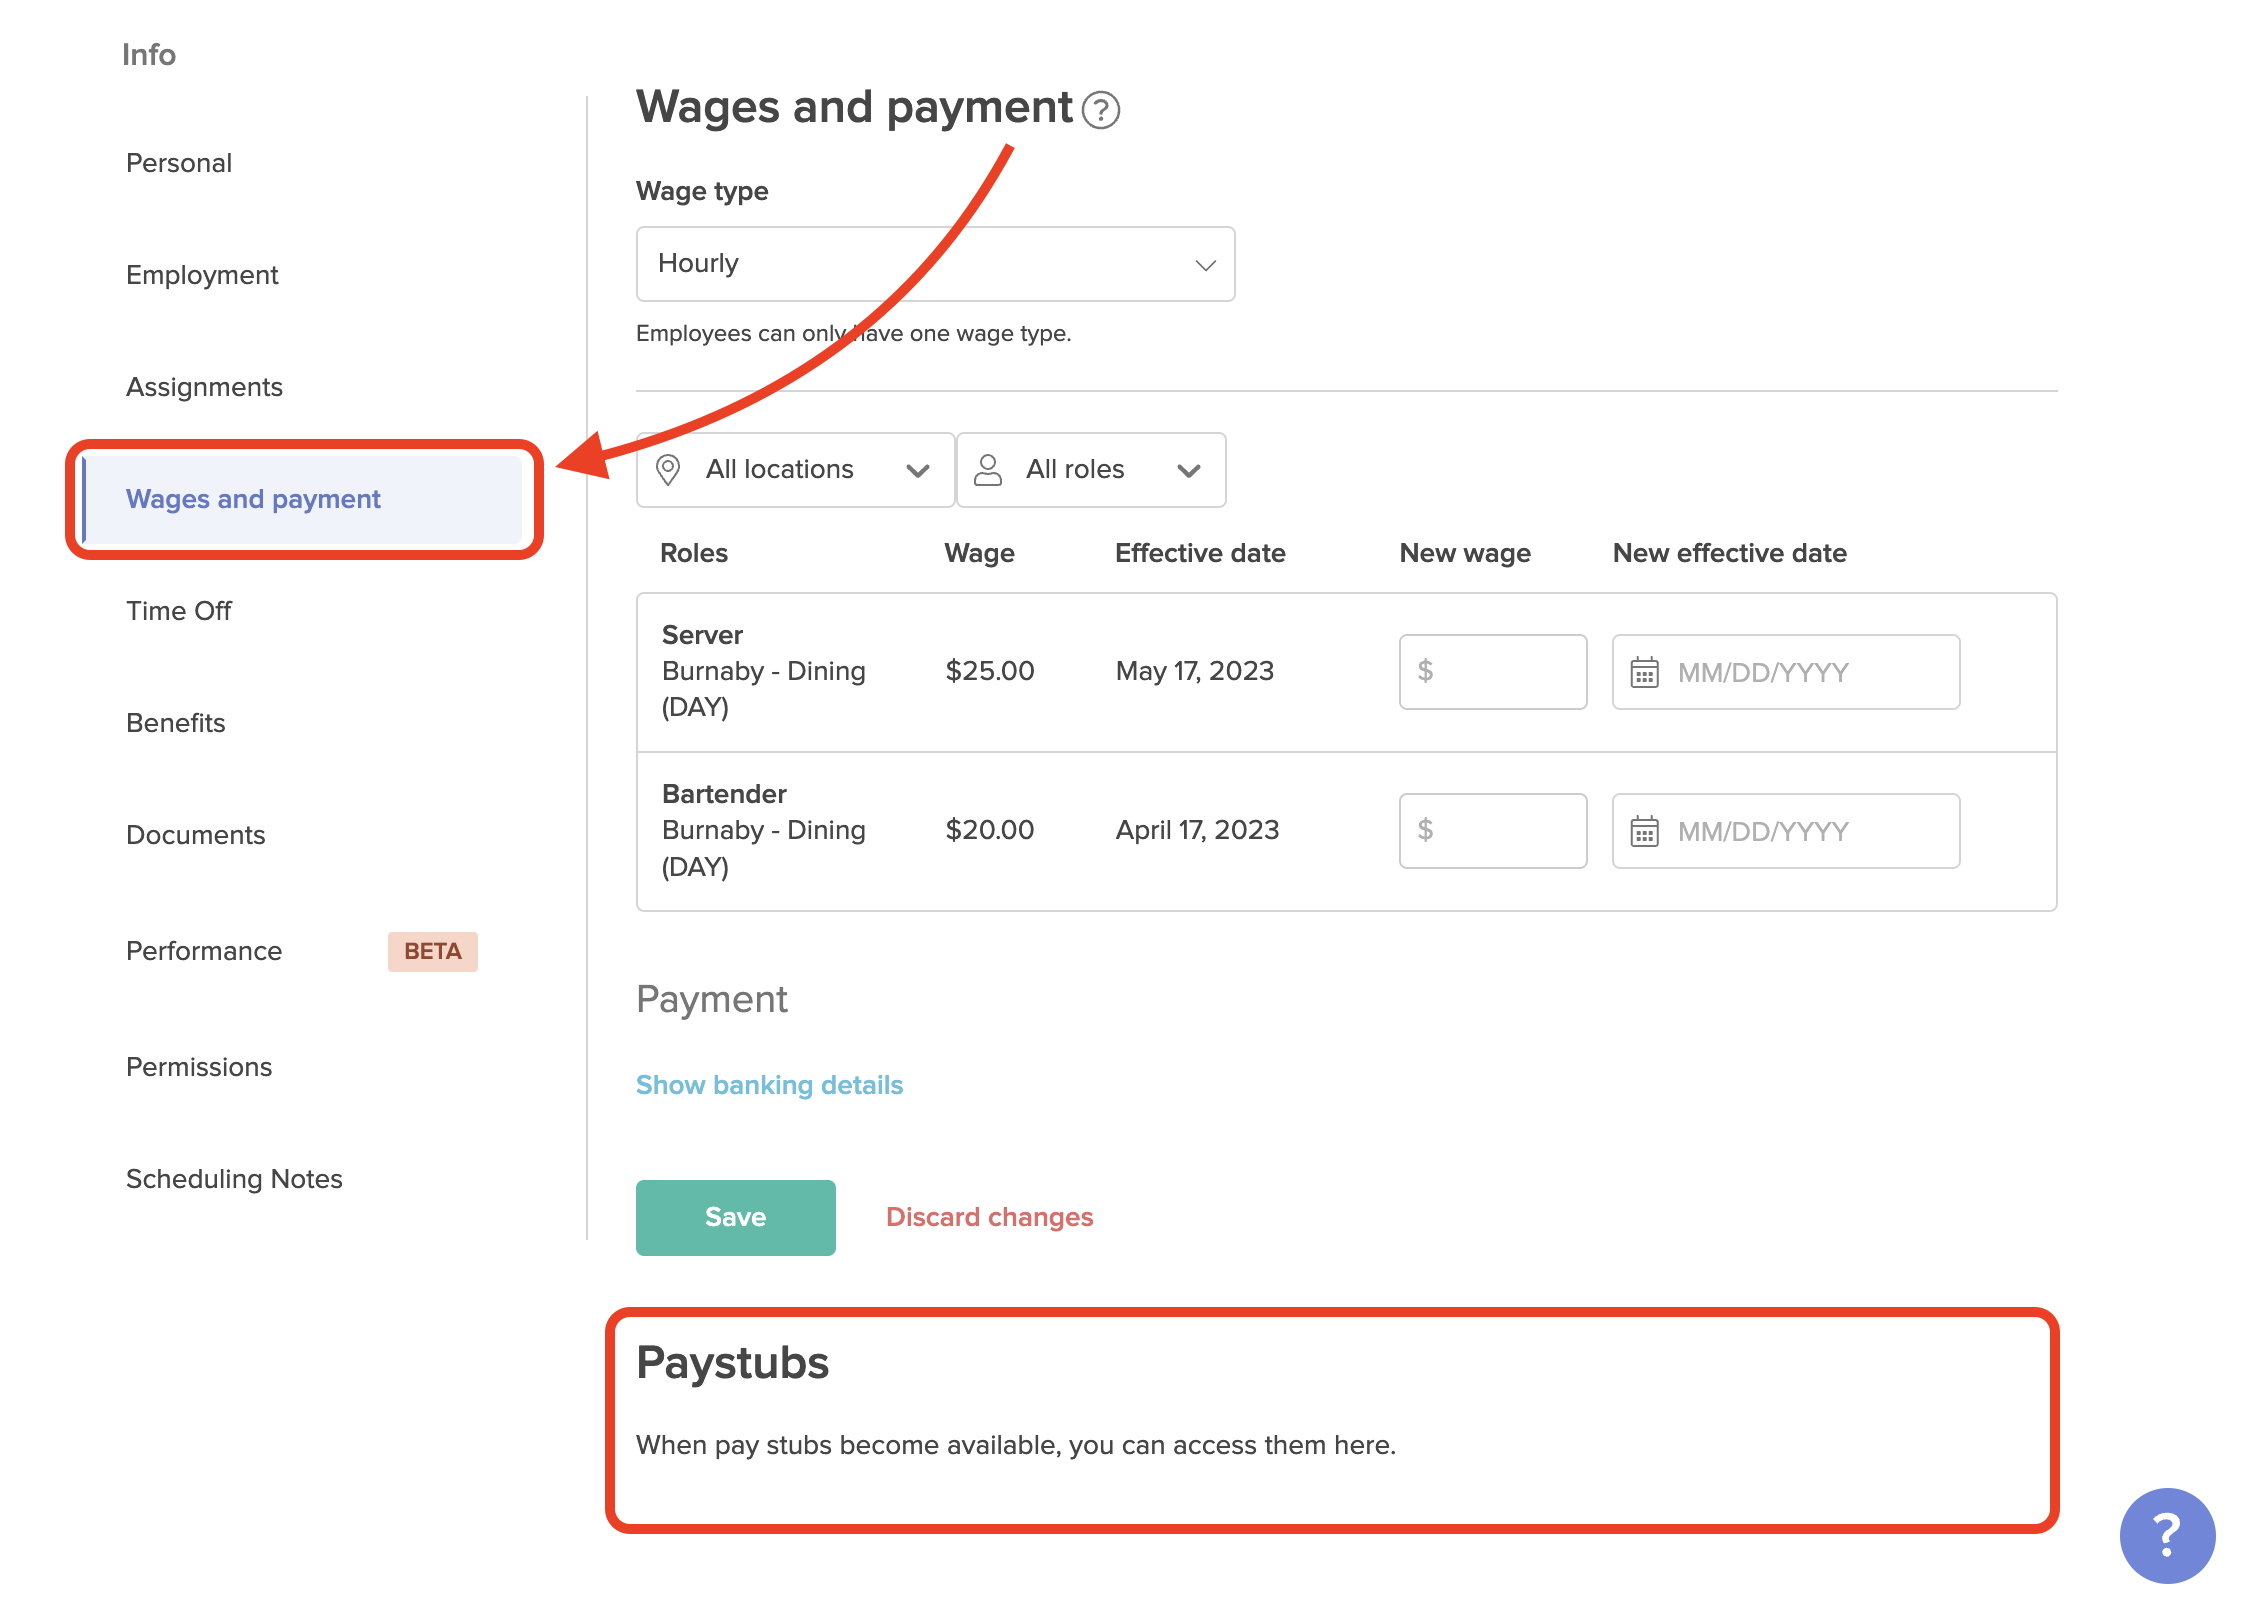Show banking details

(769, 1085)
